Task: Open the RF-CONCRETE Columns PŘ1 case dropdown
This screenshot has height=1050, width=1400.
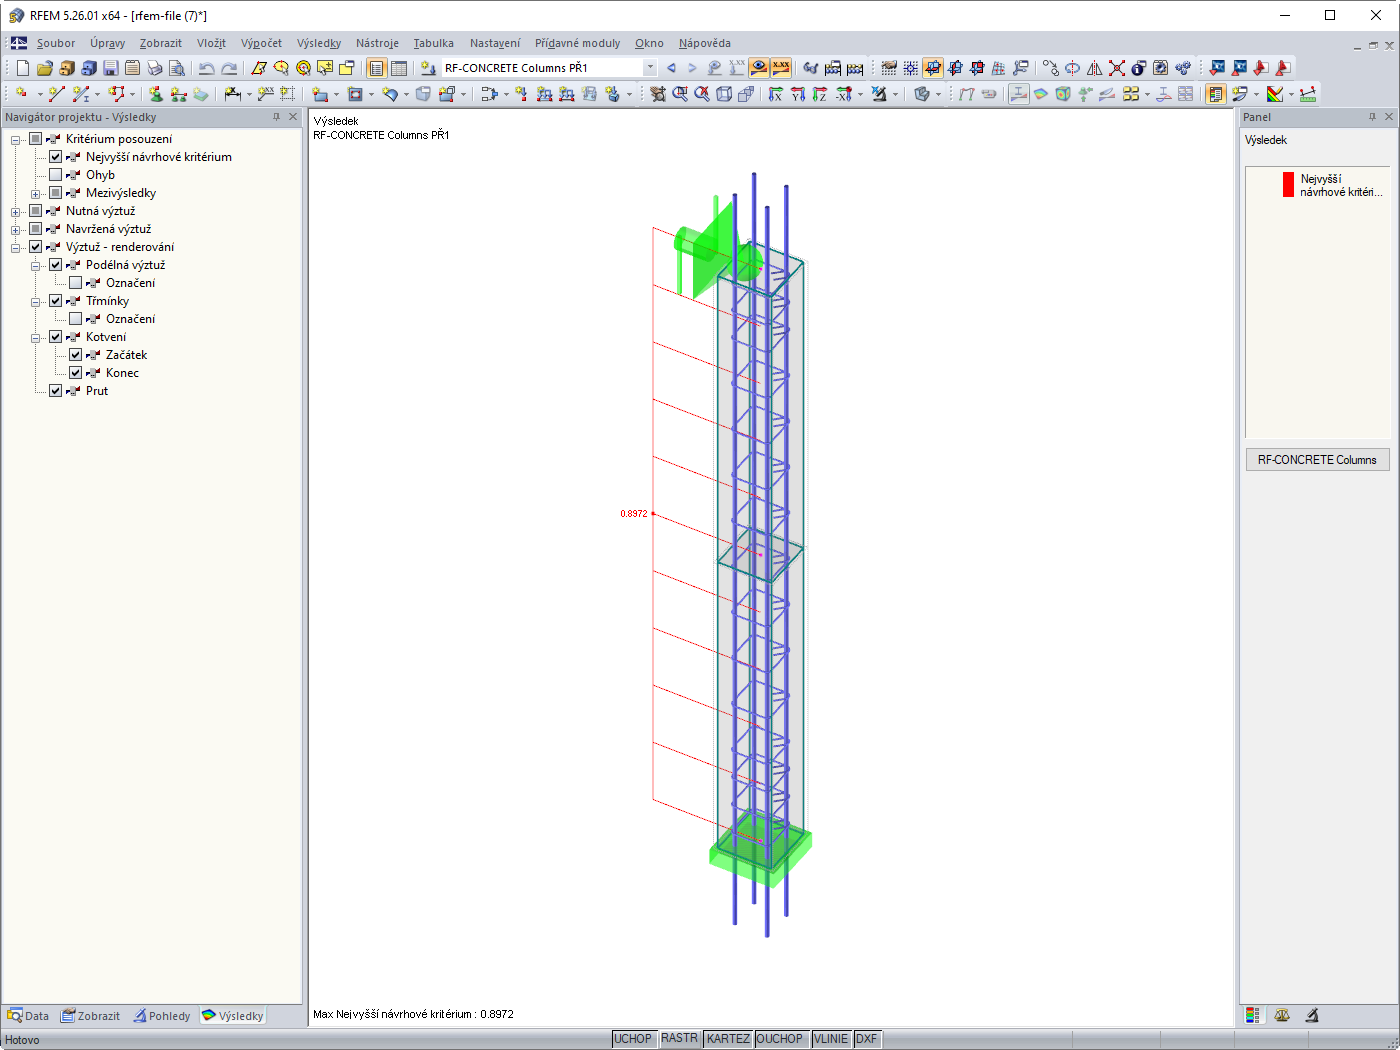Action: pos(650,68)
